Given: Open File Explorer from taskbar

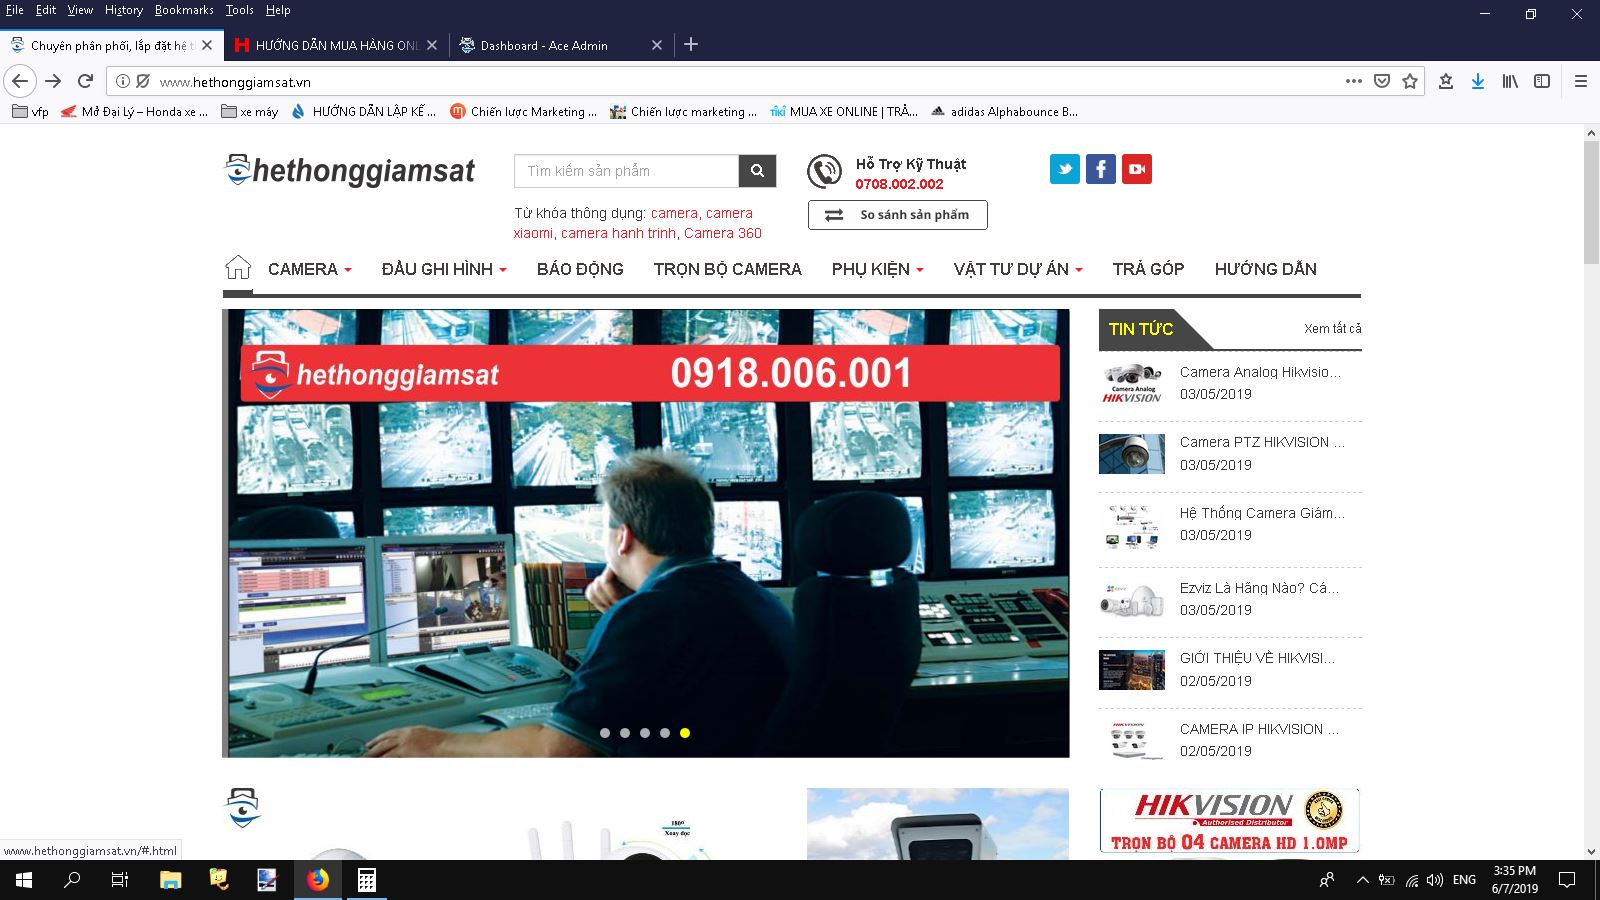Looking at the screenshot, I should point(171,880).
